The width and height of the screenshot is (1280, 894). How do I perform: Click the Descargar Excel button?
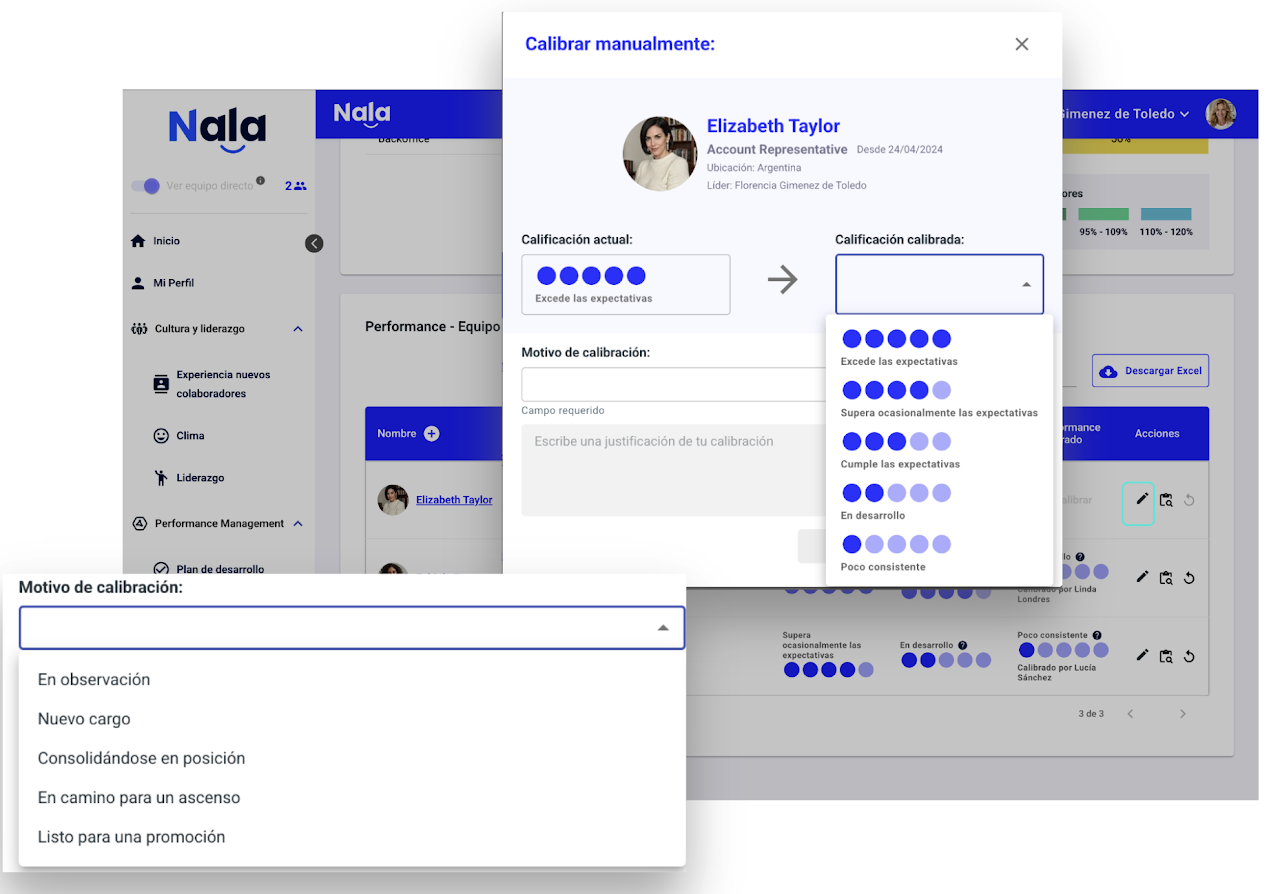[x=1150, y=371]
